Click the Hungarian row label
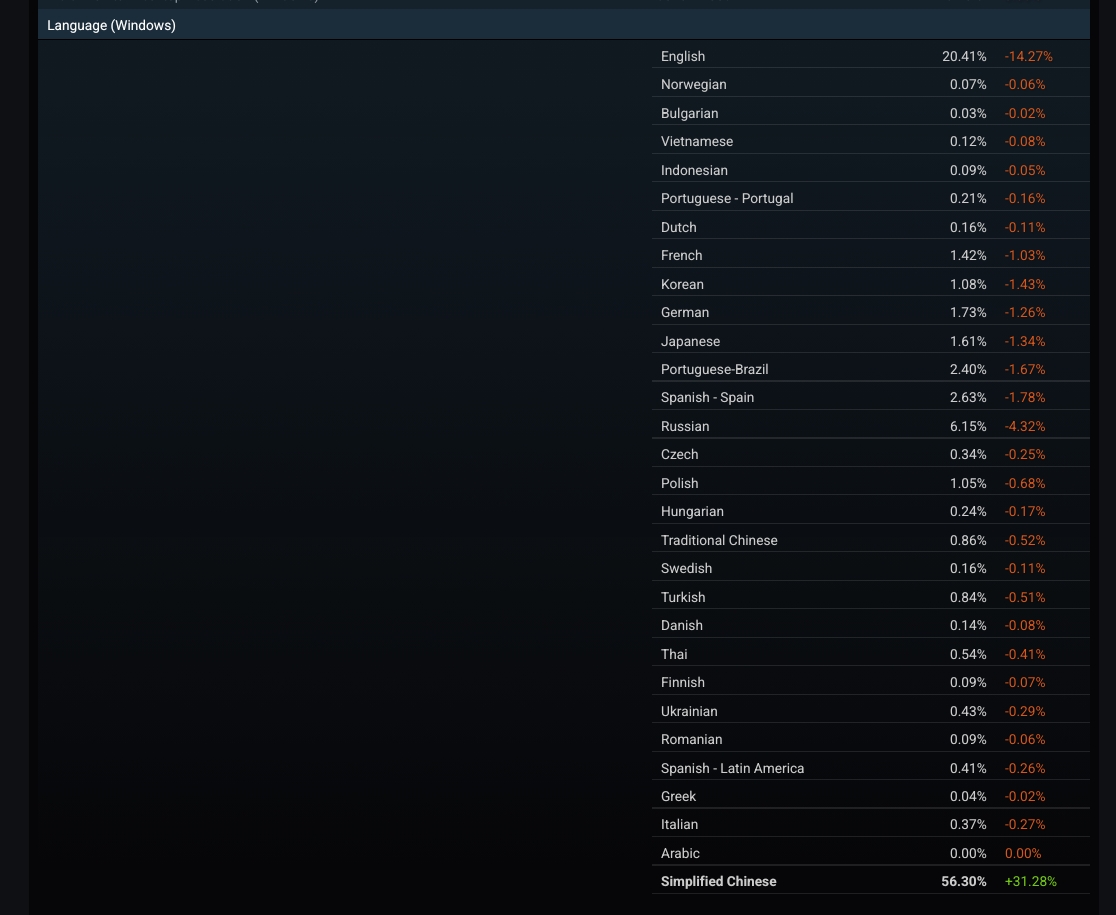Viewport: 1116px width, 915px height. point(692,512)
